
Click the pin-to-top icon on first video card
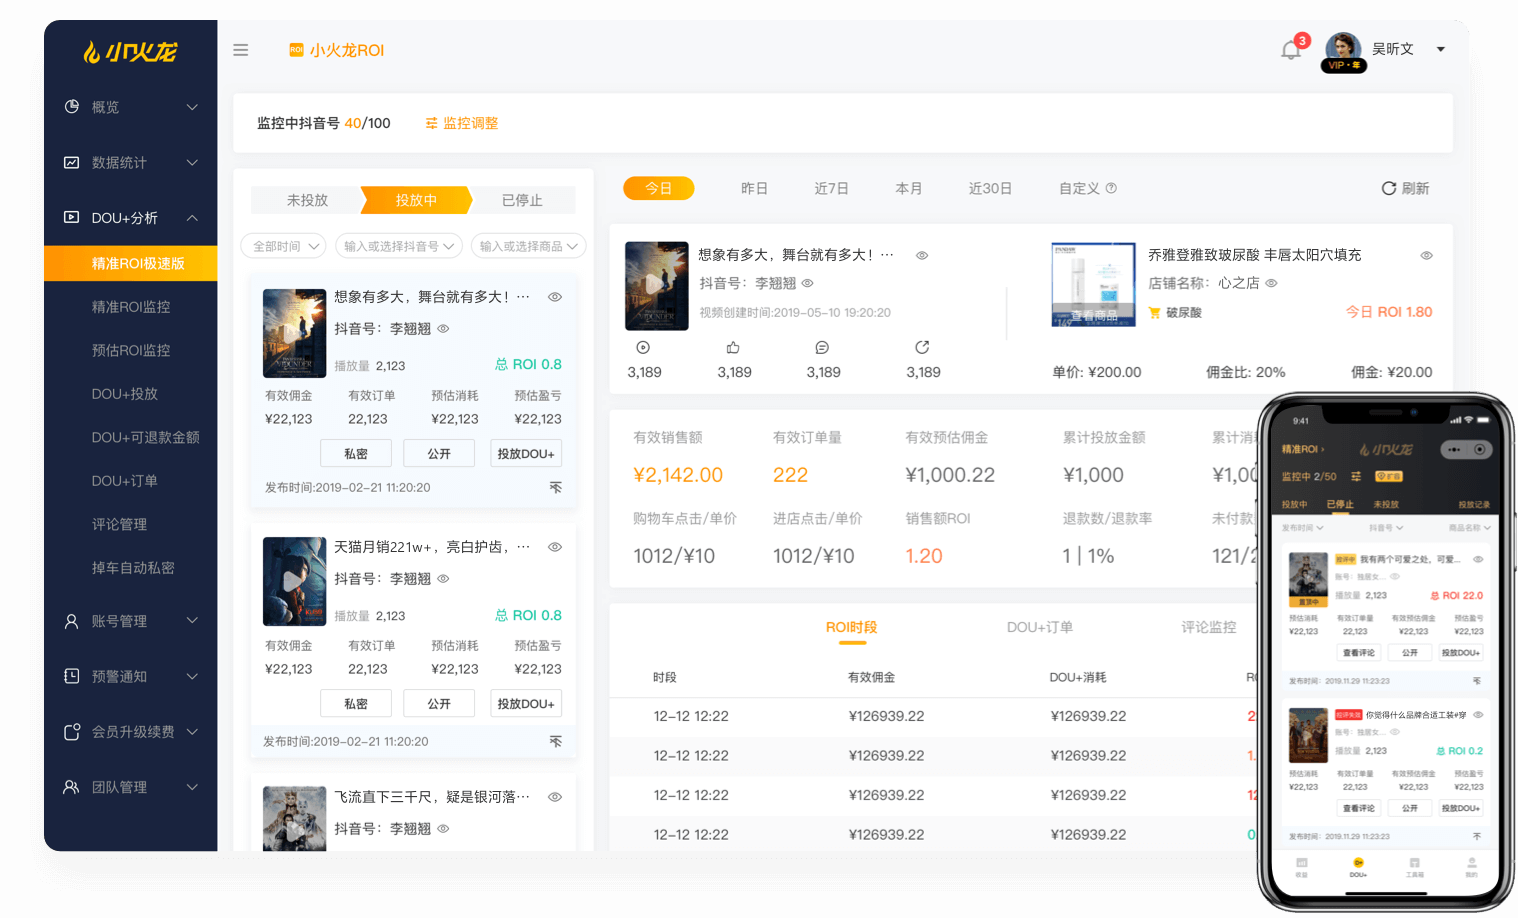point(556,487)
